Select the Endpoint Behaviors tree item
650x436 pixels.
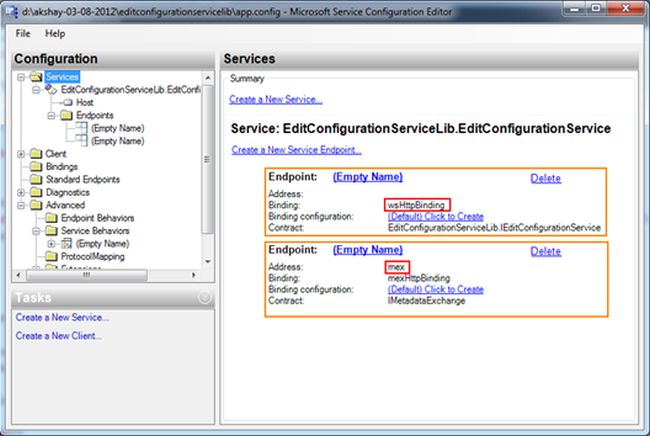(x=97, y=218)
